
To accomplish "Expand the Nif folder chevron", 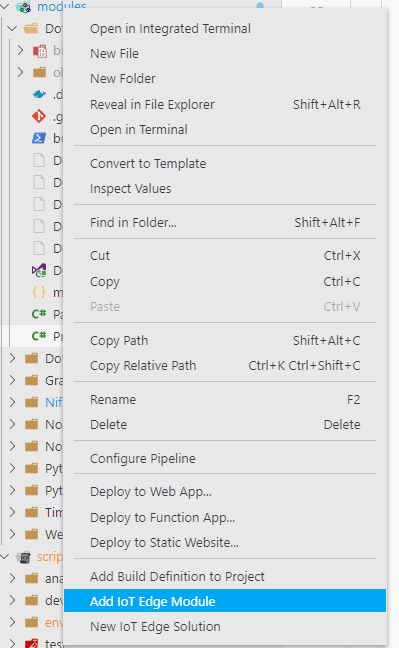I will pyautogui.click(x=12, y=402).
